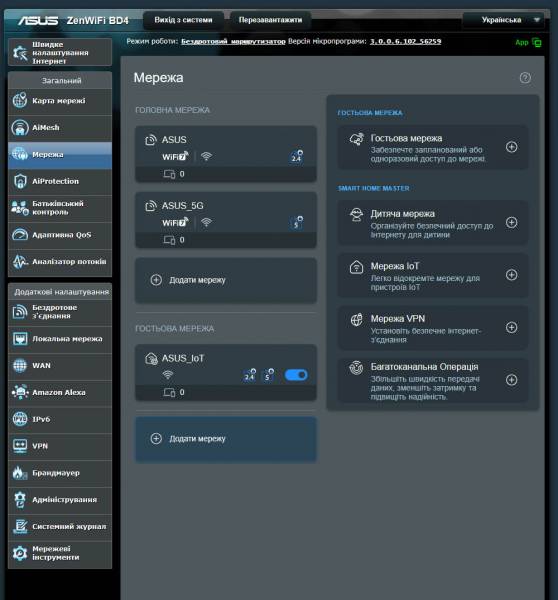Open the Firewall (Брандмауер) flame icon
Viewport: 558px width, 600px height.
(x=20, y=473)
